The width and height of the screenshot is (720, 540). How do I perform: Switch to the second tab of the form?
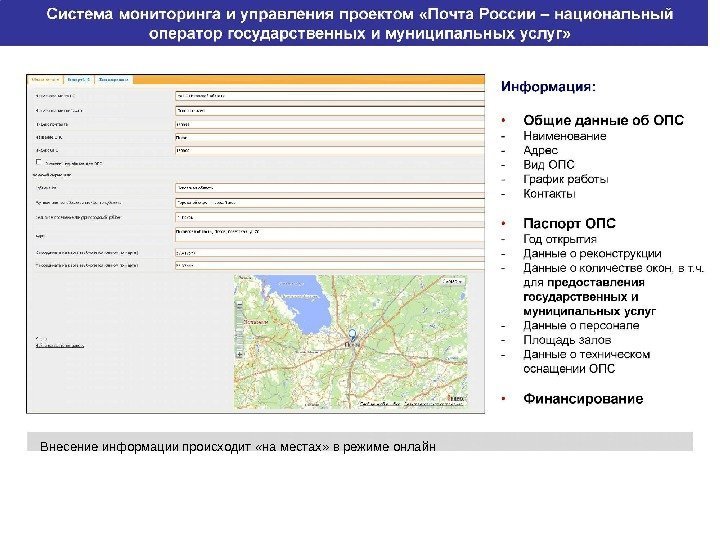point(79,80)
